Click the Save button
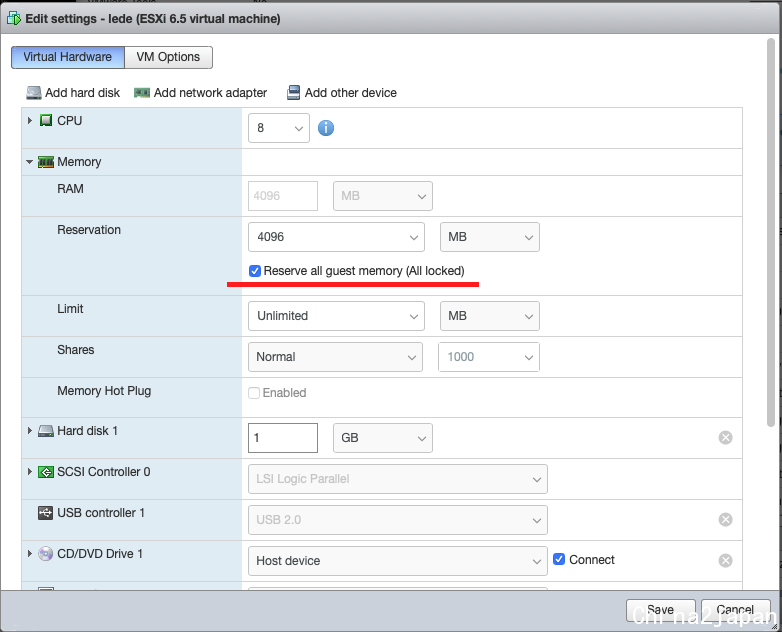 tap(661, 610)
